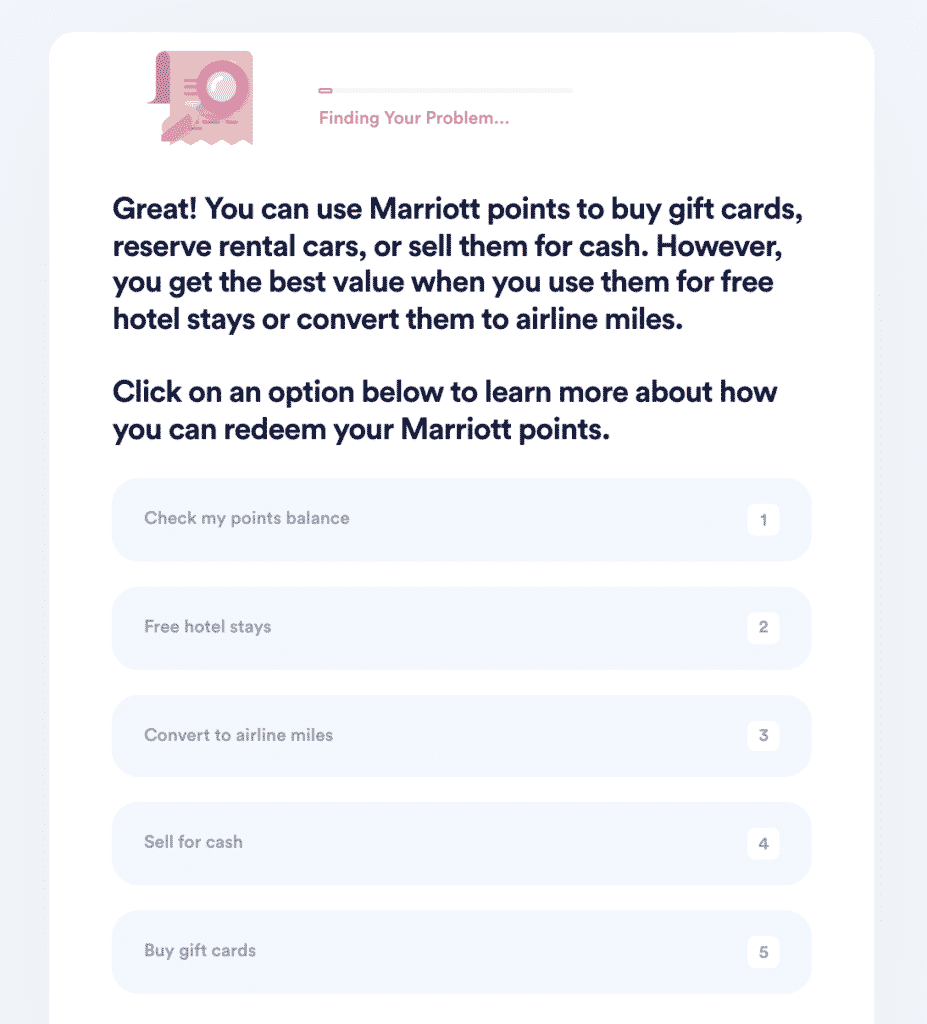
Task: Click the 'Click on an option below' heading
Action: (x=445, y=410)
